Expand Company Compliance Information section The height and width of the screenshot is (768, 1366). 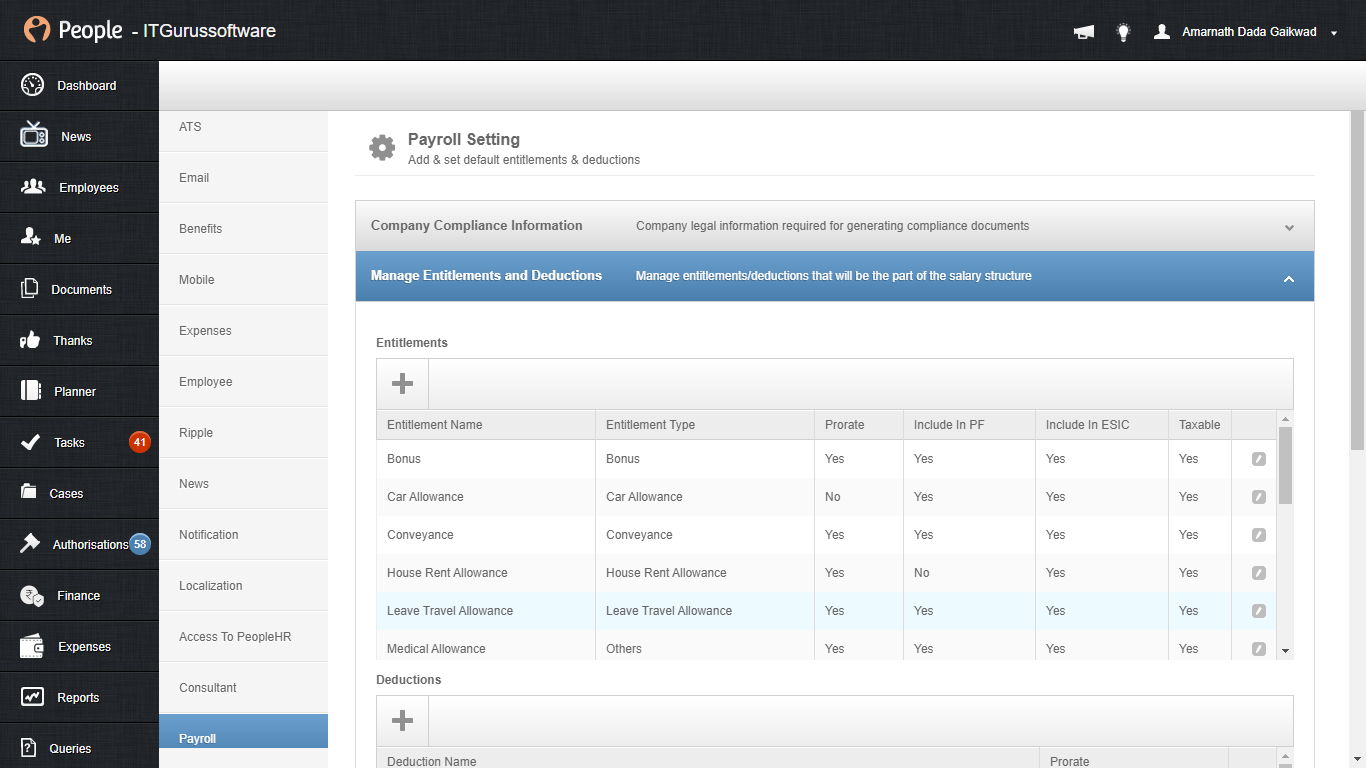click(835, 226)
